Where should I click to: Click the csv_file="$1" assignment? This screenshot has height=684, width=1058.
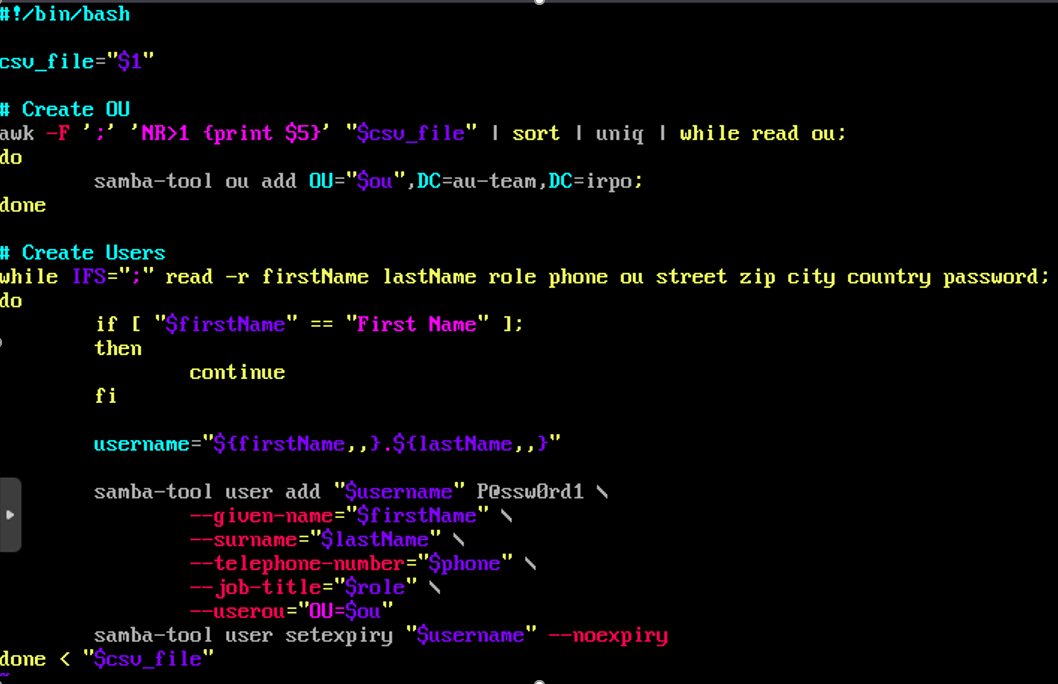(x=77, y=61)
